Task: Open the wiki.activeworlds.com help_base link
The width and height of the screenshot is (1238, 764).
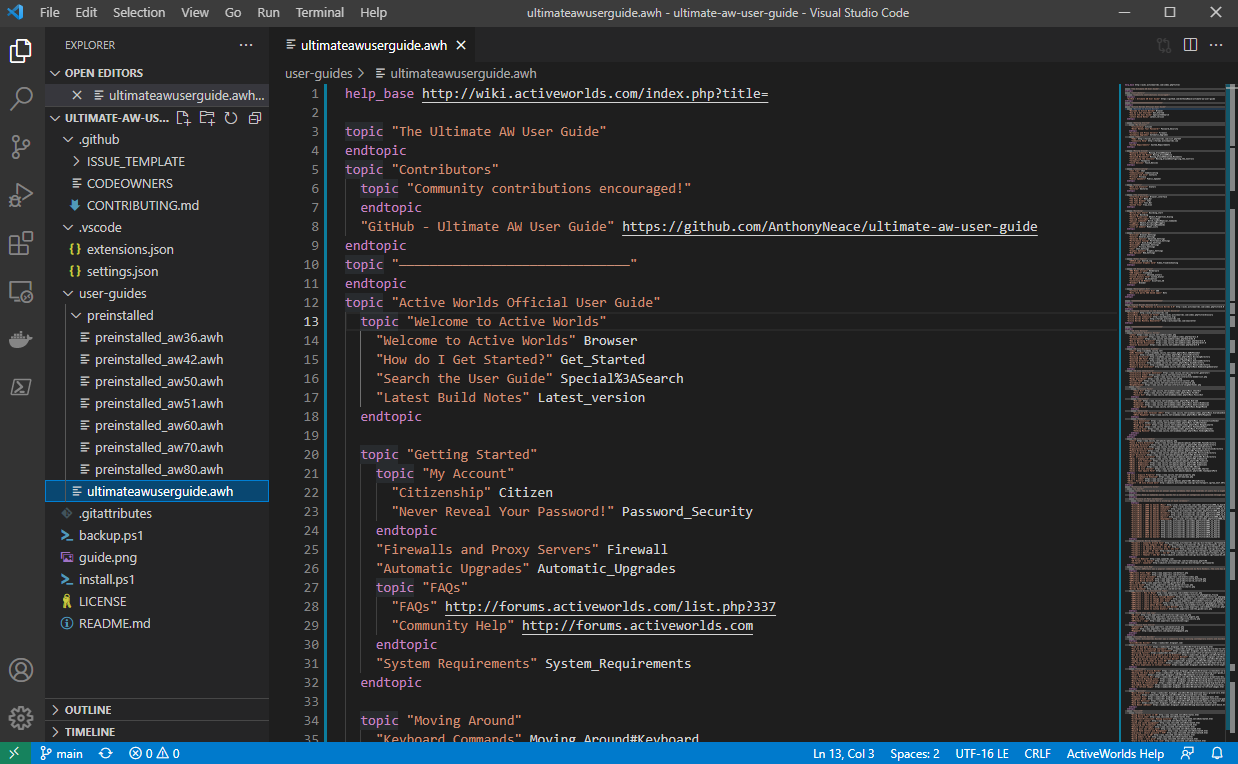Action: point(595,94)
